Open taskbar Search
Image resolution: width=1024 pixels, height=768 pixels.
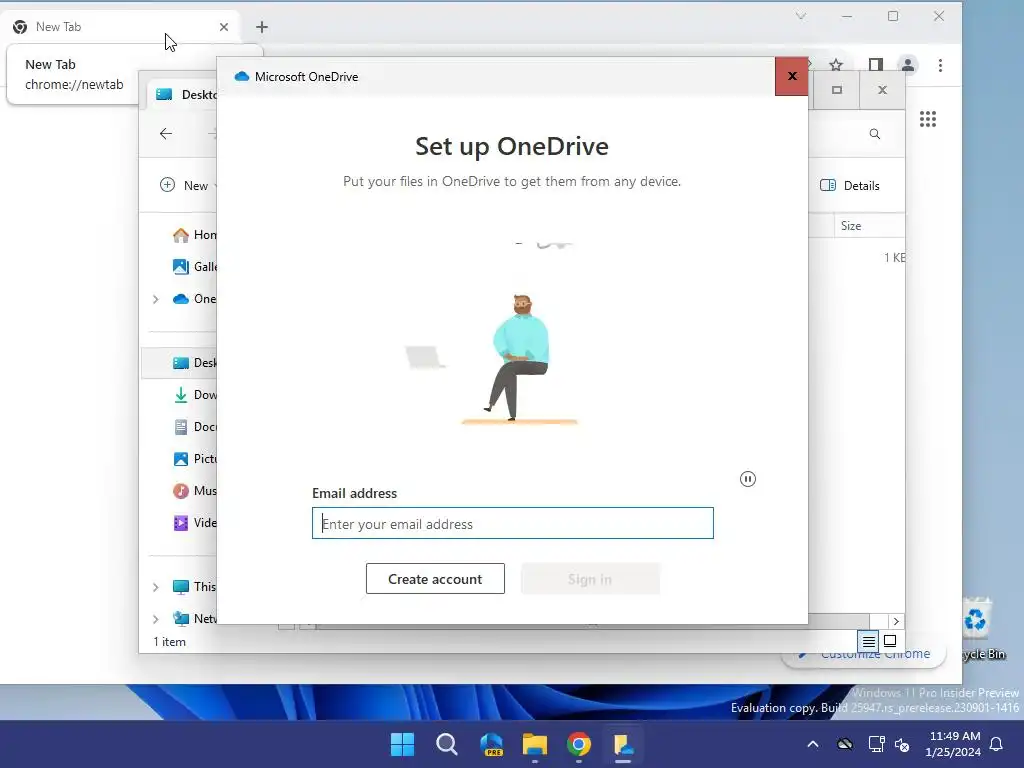coord(447,744)
